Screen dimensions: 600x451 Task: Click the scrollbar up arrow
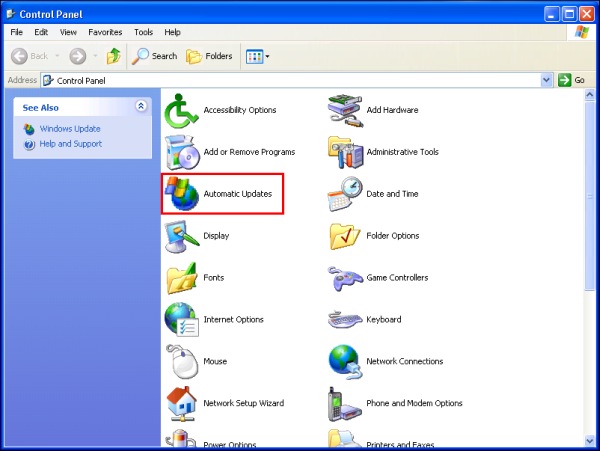point(590,94)
